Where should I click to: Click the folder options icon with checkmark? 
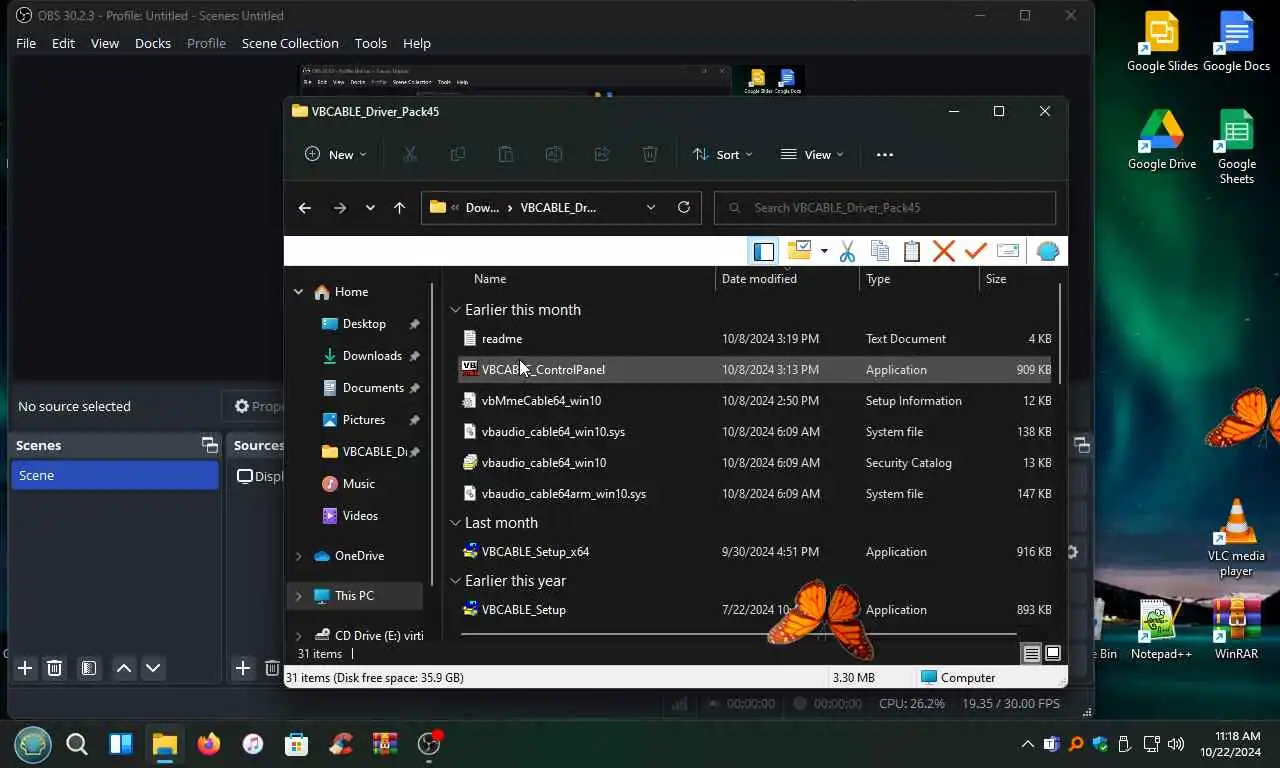pyautogui.click(x=799, y=250)
